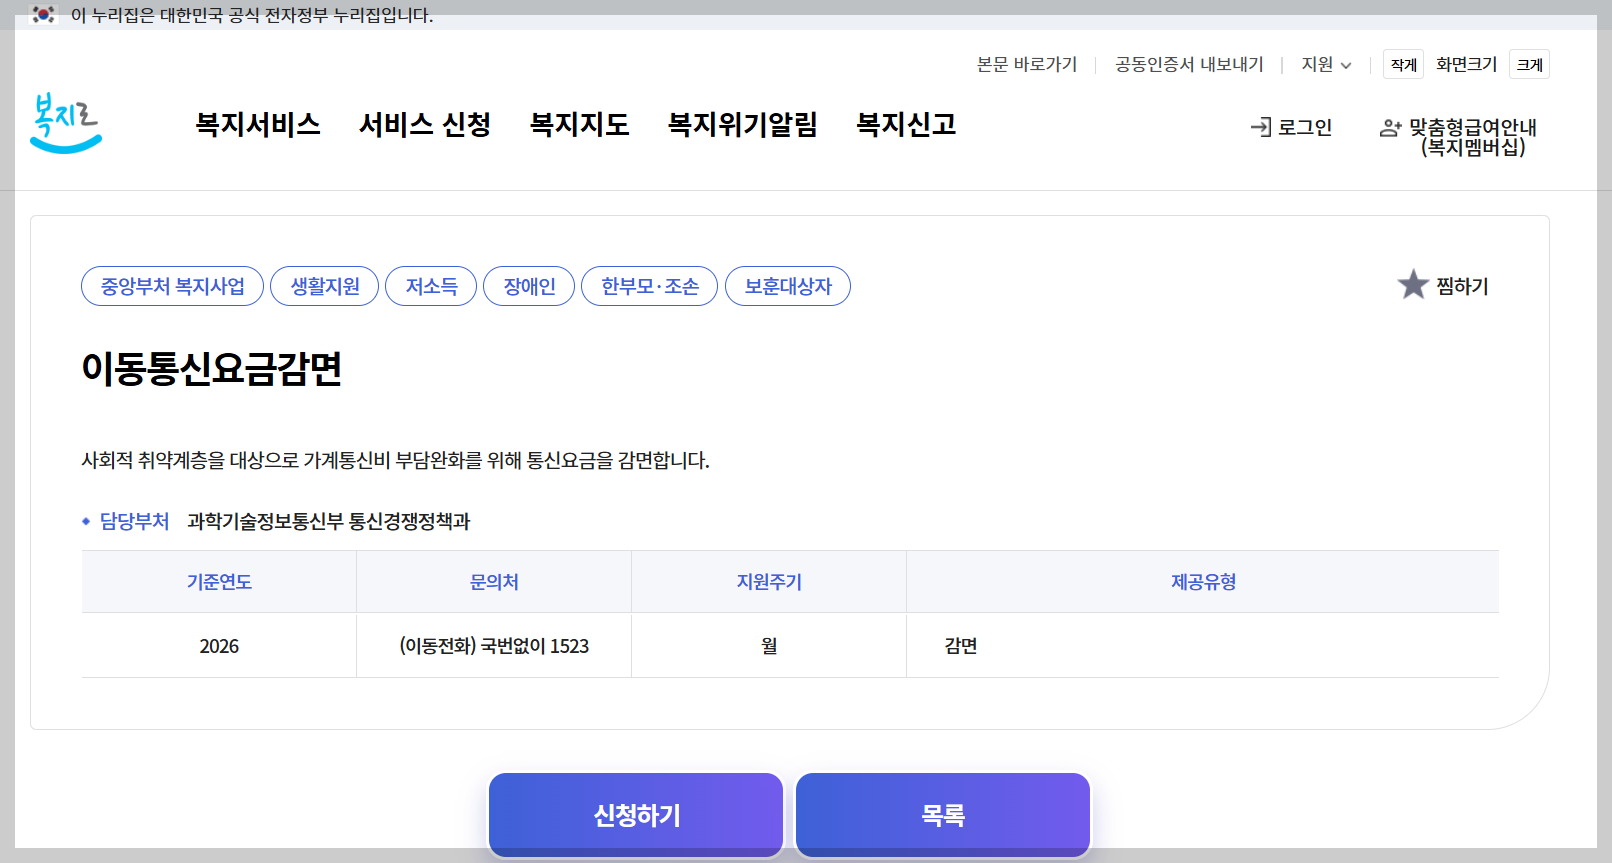Screen dimensions: 1612x863
Task: Click the 본문 바로가기 link
Action: point(1027,64)
